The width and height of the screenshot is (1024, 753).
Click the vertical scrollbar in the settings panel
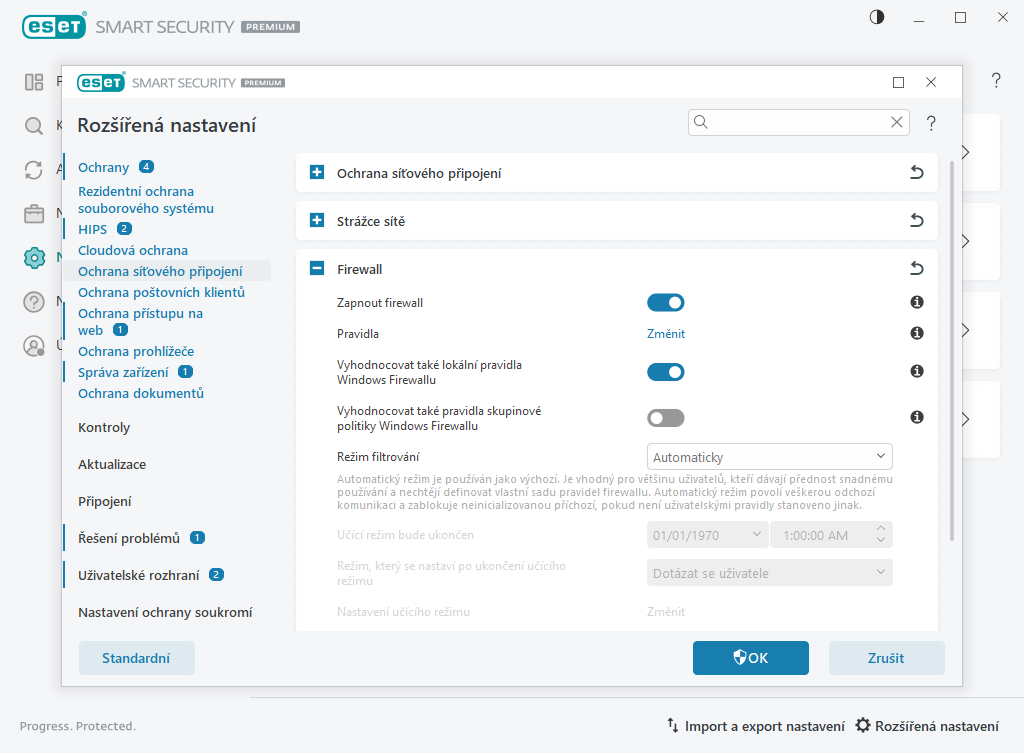[x=952, y=350]
